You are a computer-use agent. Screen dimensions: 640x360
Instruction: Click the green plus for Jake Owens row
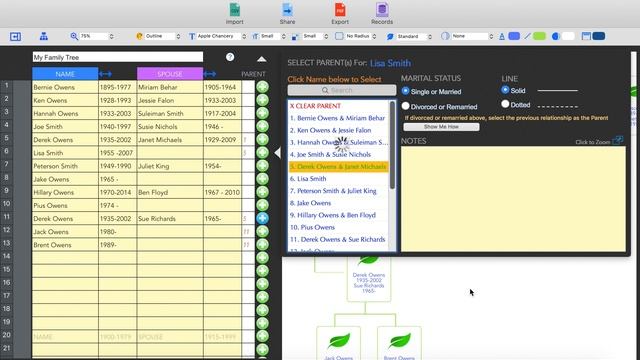click(x=262, y=179)
